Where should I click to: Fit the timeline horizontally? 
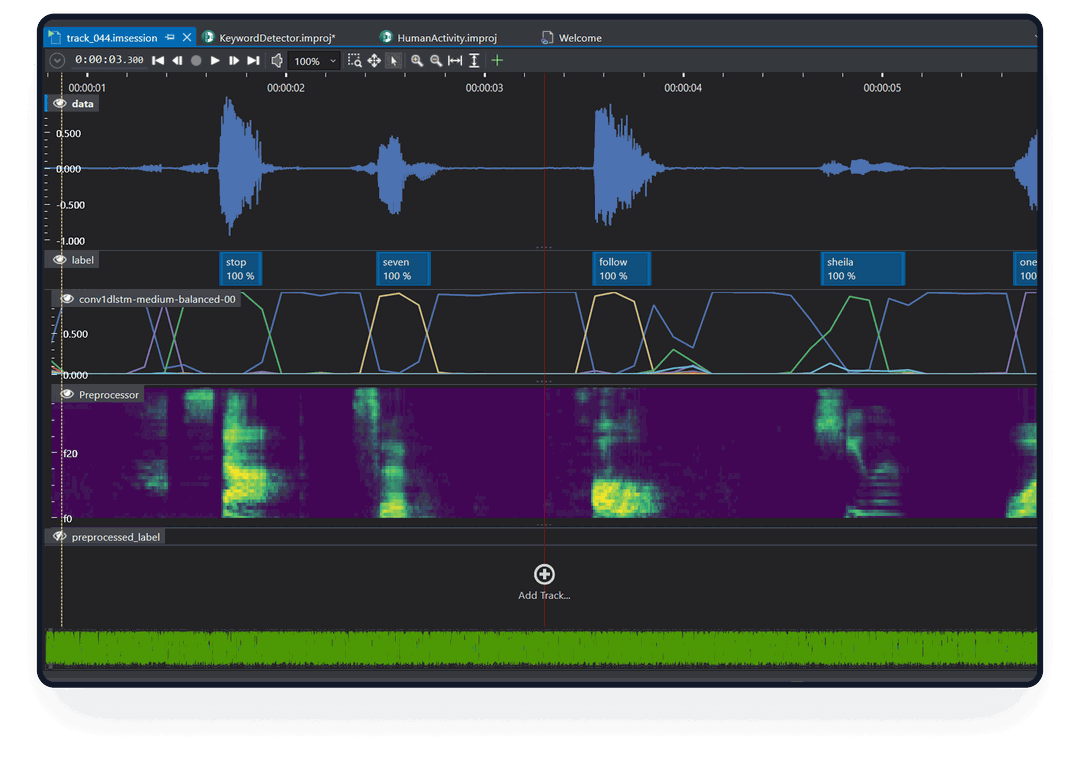[x=455, y=61]
